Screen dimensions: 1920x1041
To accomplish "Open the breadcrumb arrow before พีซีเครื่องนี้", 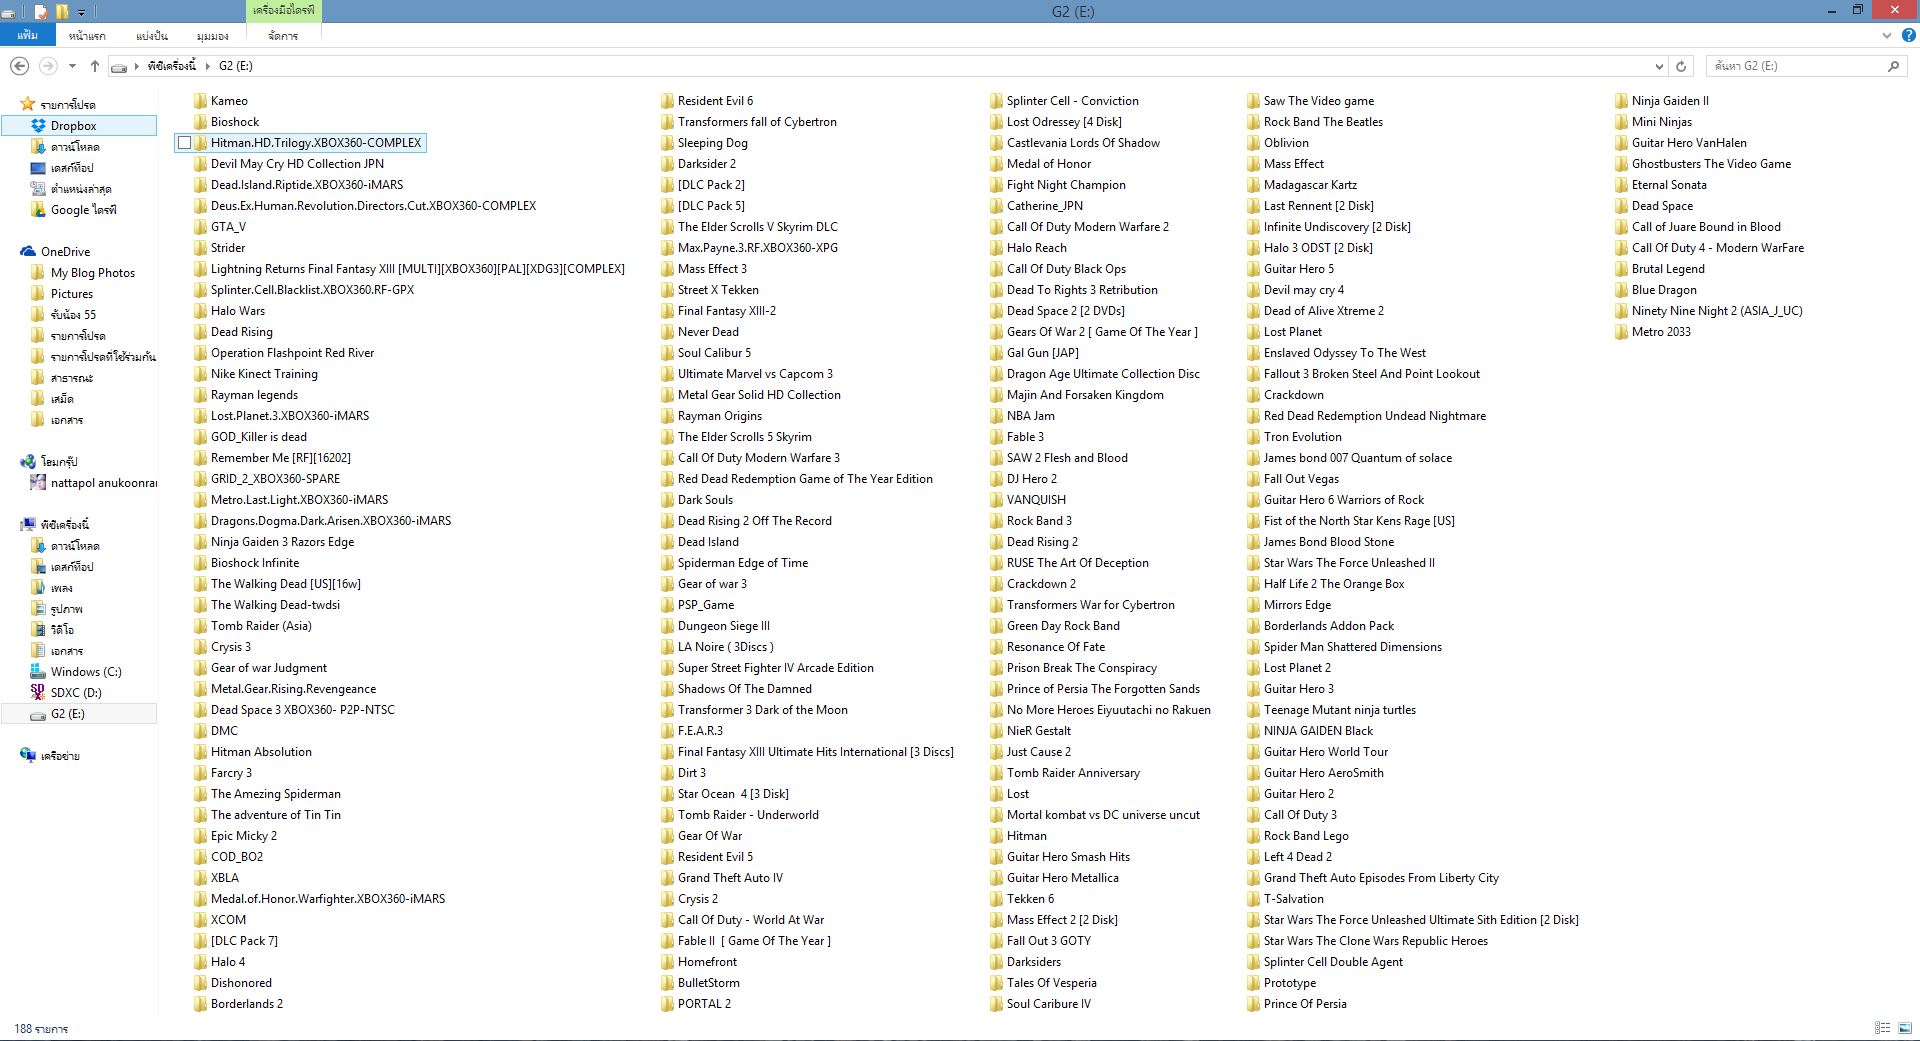I will (x=138, y=66).
